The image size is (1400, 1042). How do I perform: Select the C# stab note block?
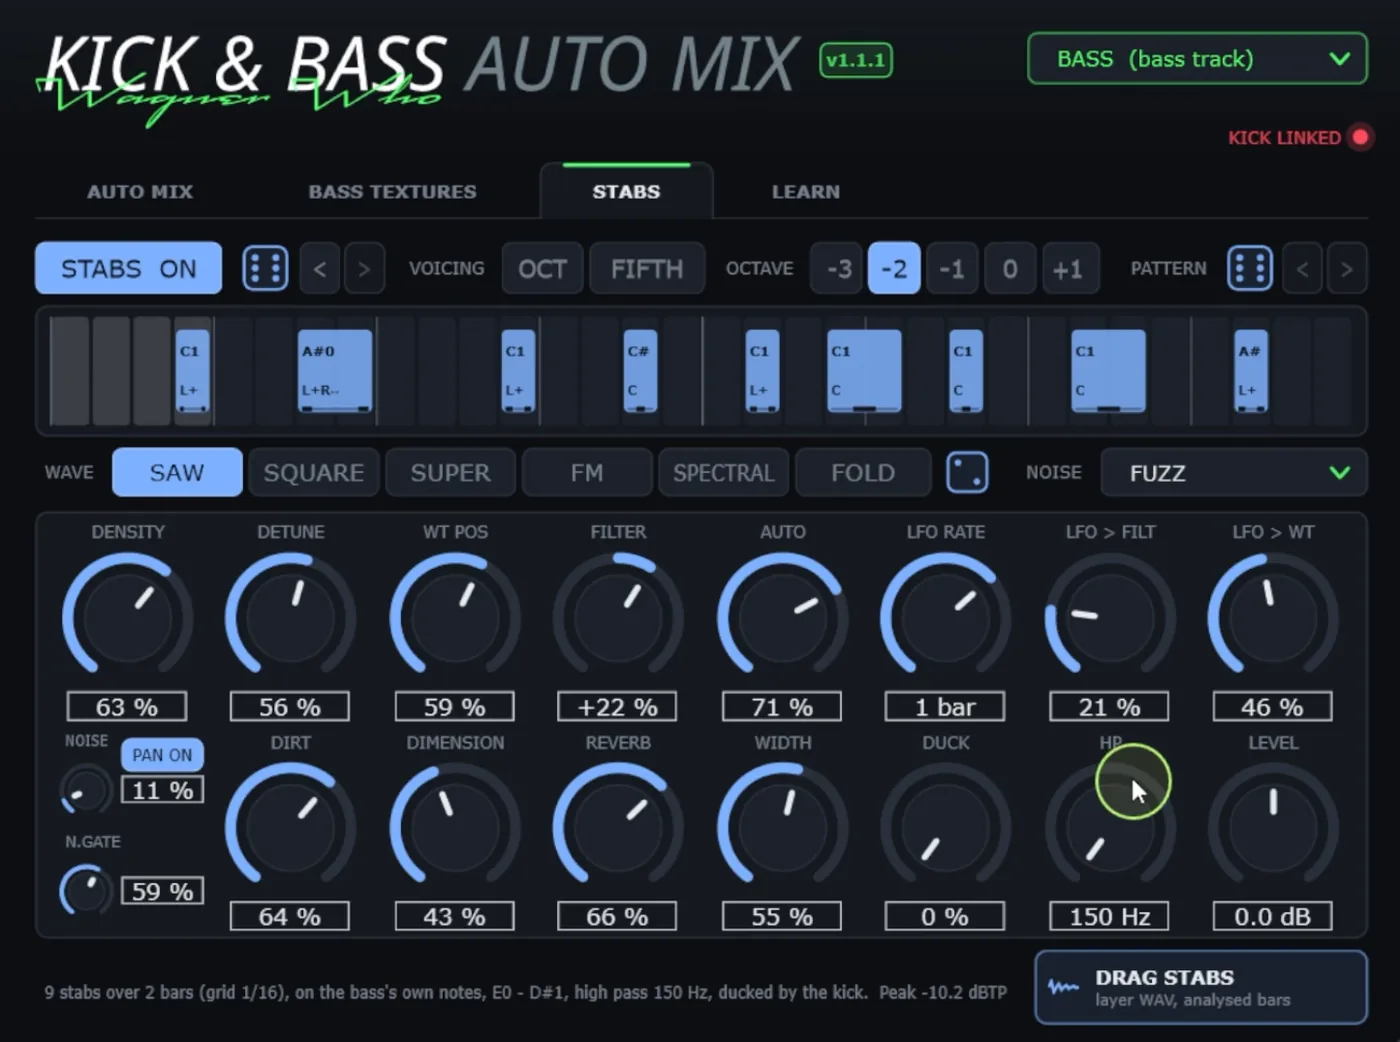coord(640,370)
